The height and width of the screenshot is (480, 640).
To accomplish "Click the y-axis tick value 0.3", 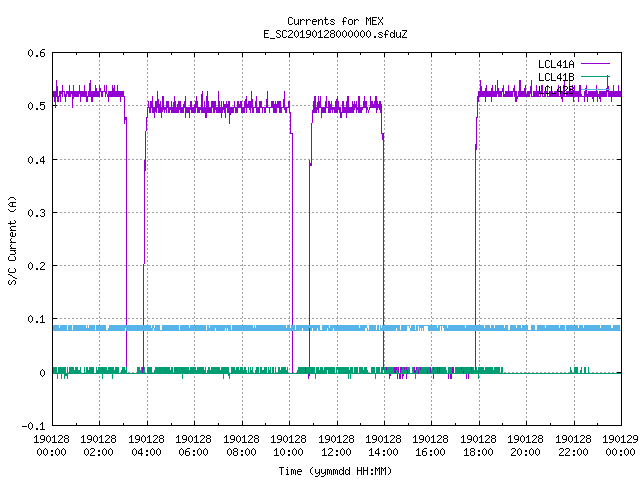I will click(36, 213).
